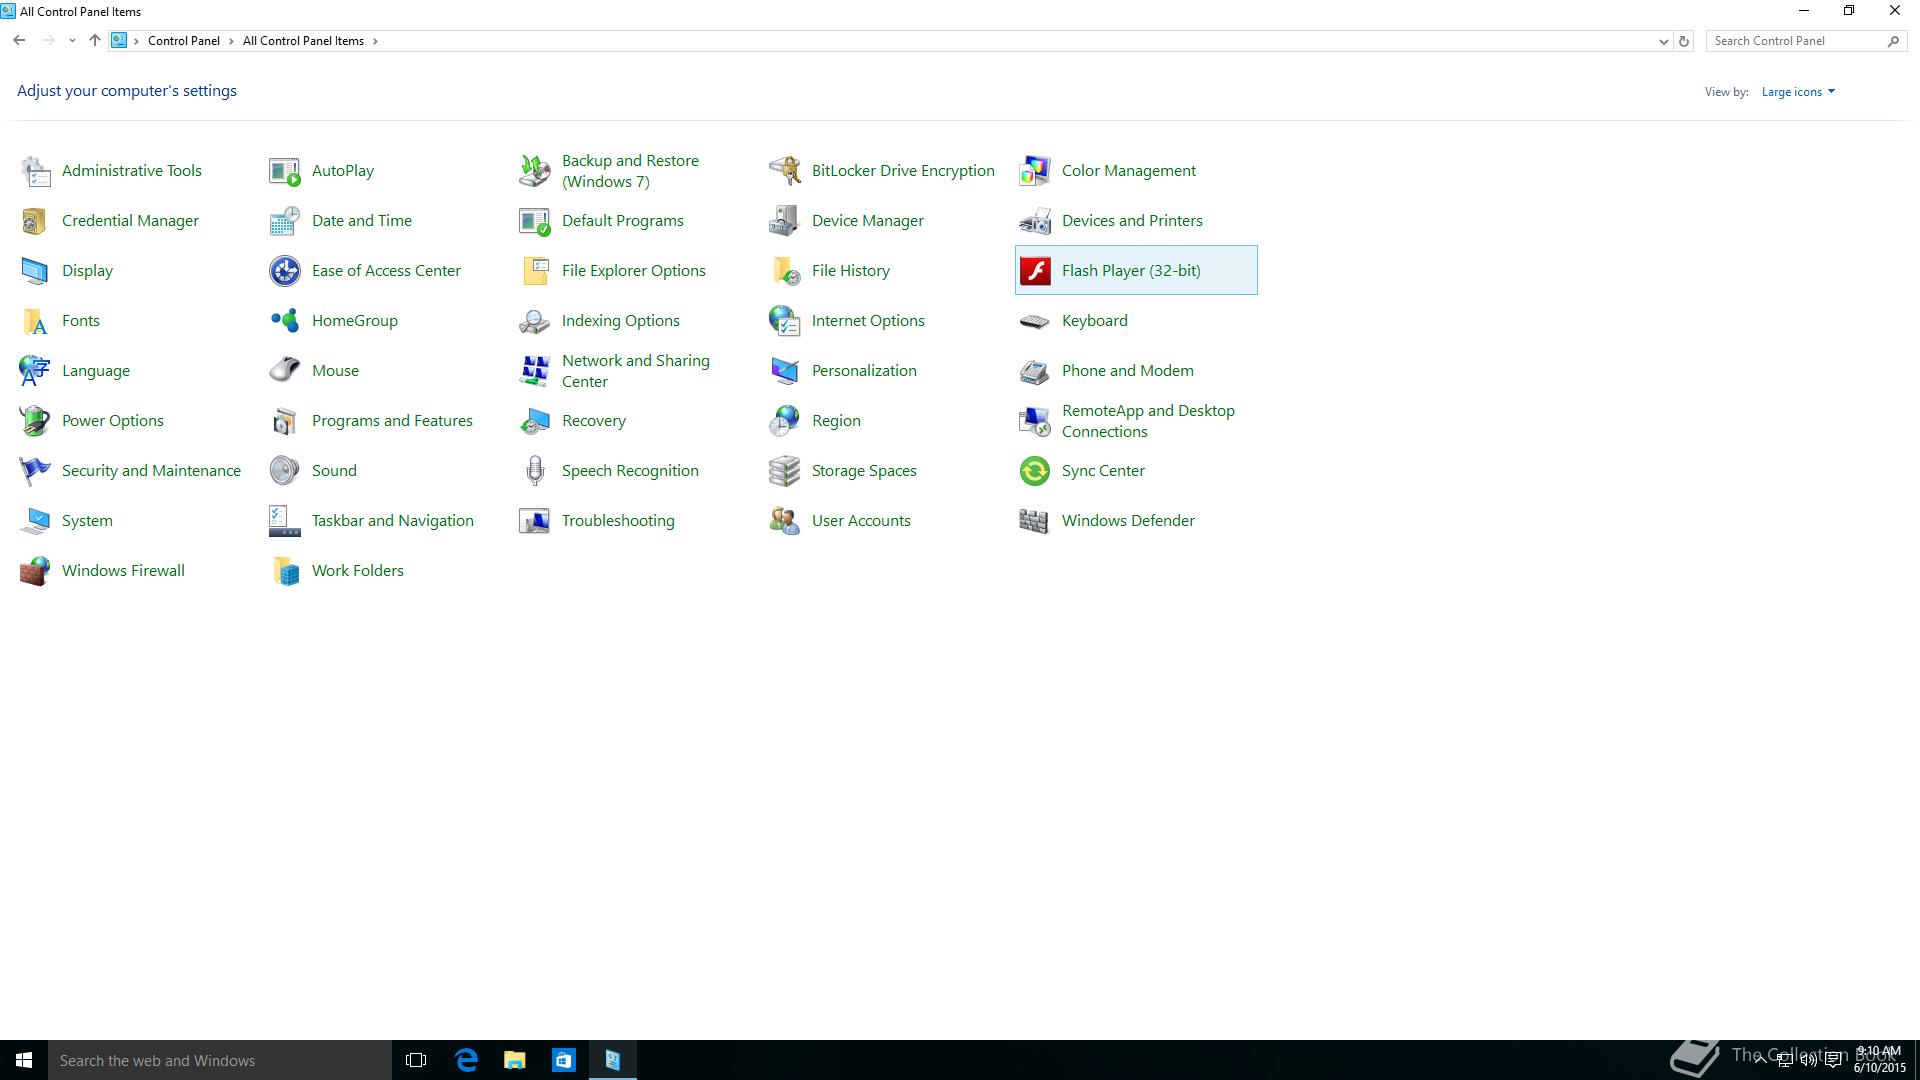Go up one level with Up arrow
Image resolution: width=1920 pixels, height=1080 pixels.
pyautogui.click(x=94, y=41)
